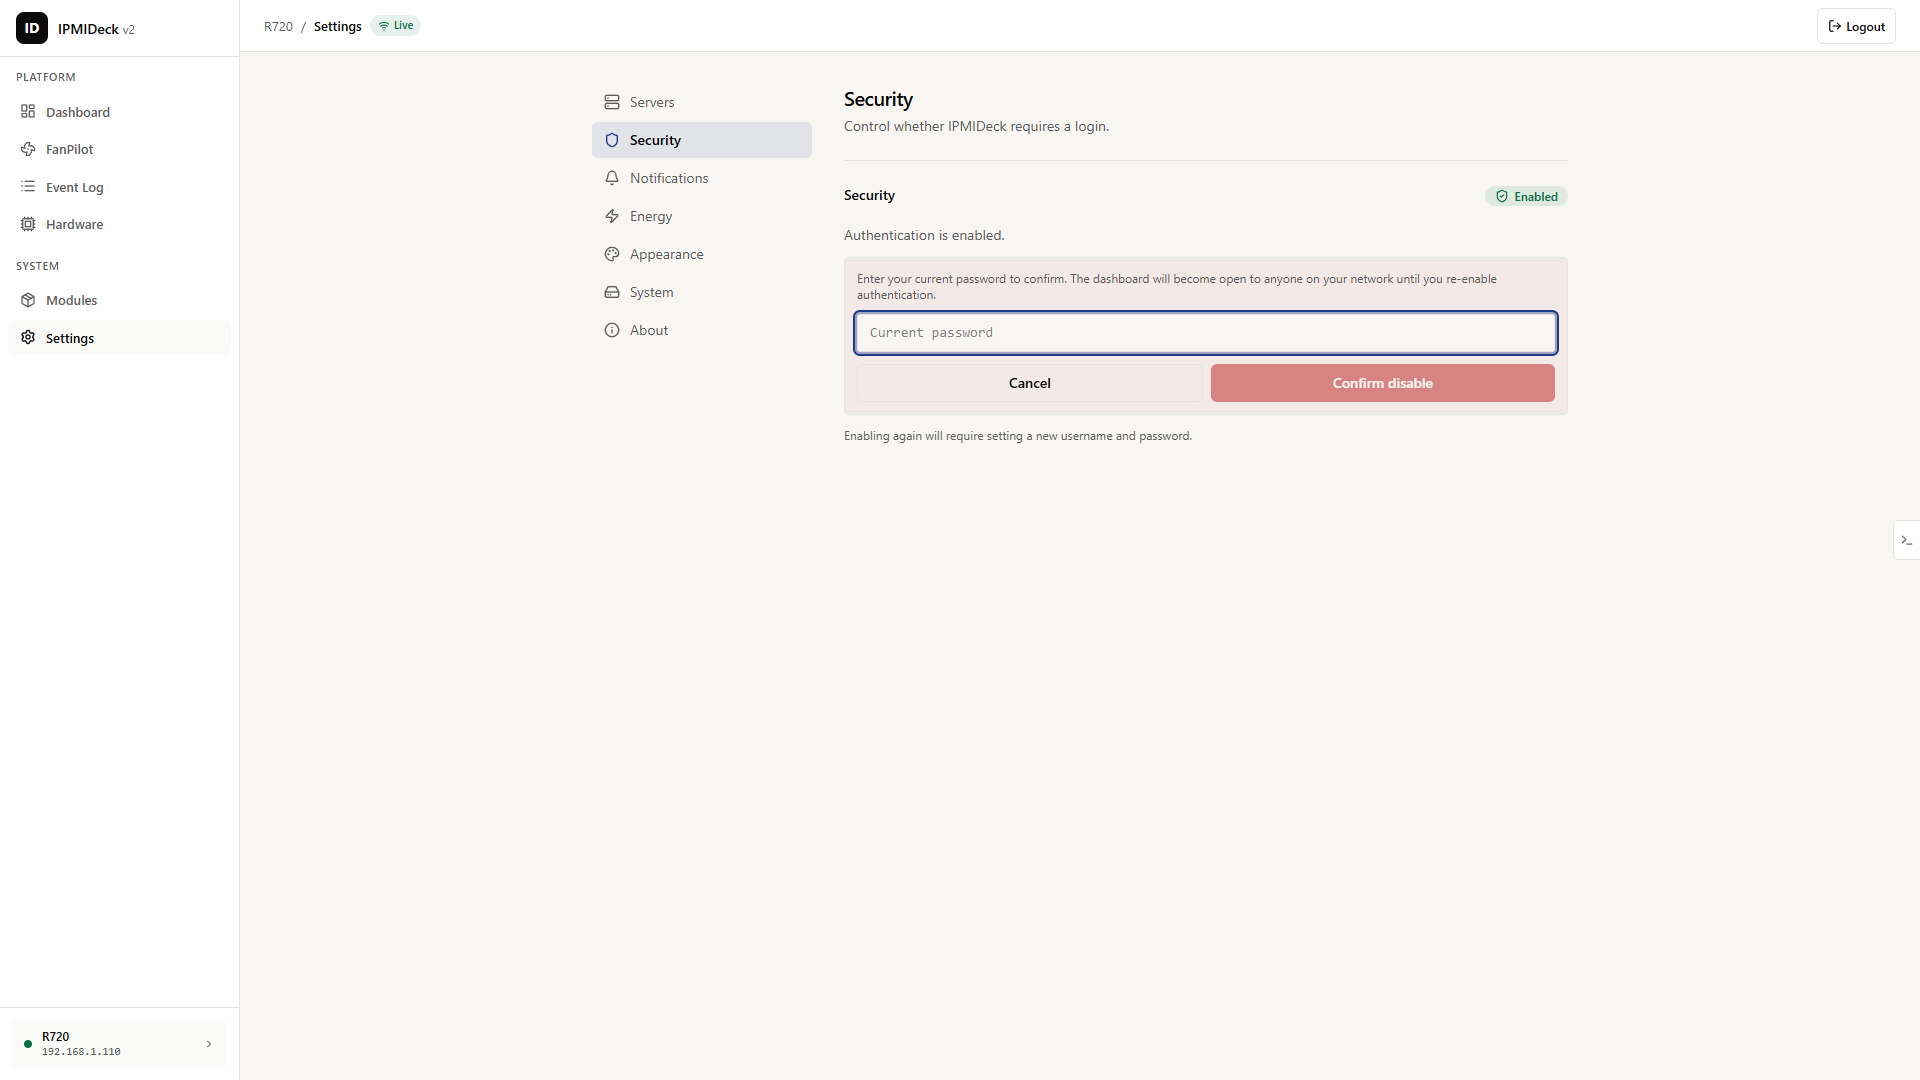Go to Modules in the sidebar
1920x1080 pixels.
click(x=119, y=300)
